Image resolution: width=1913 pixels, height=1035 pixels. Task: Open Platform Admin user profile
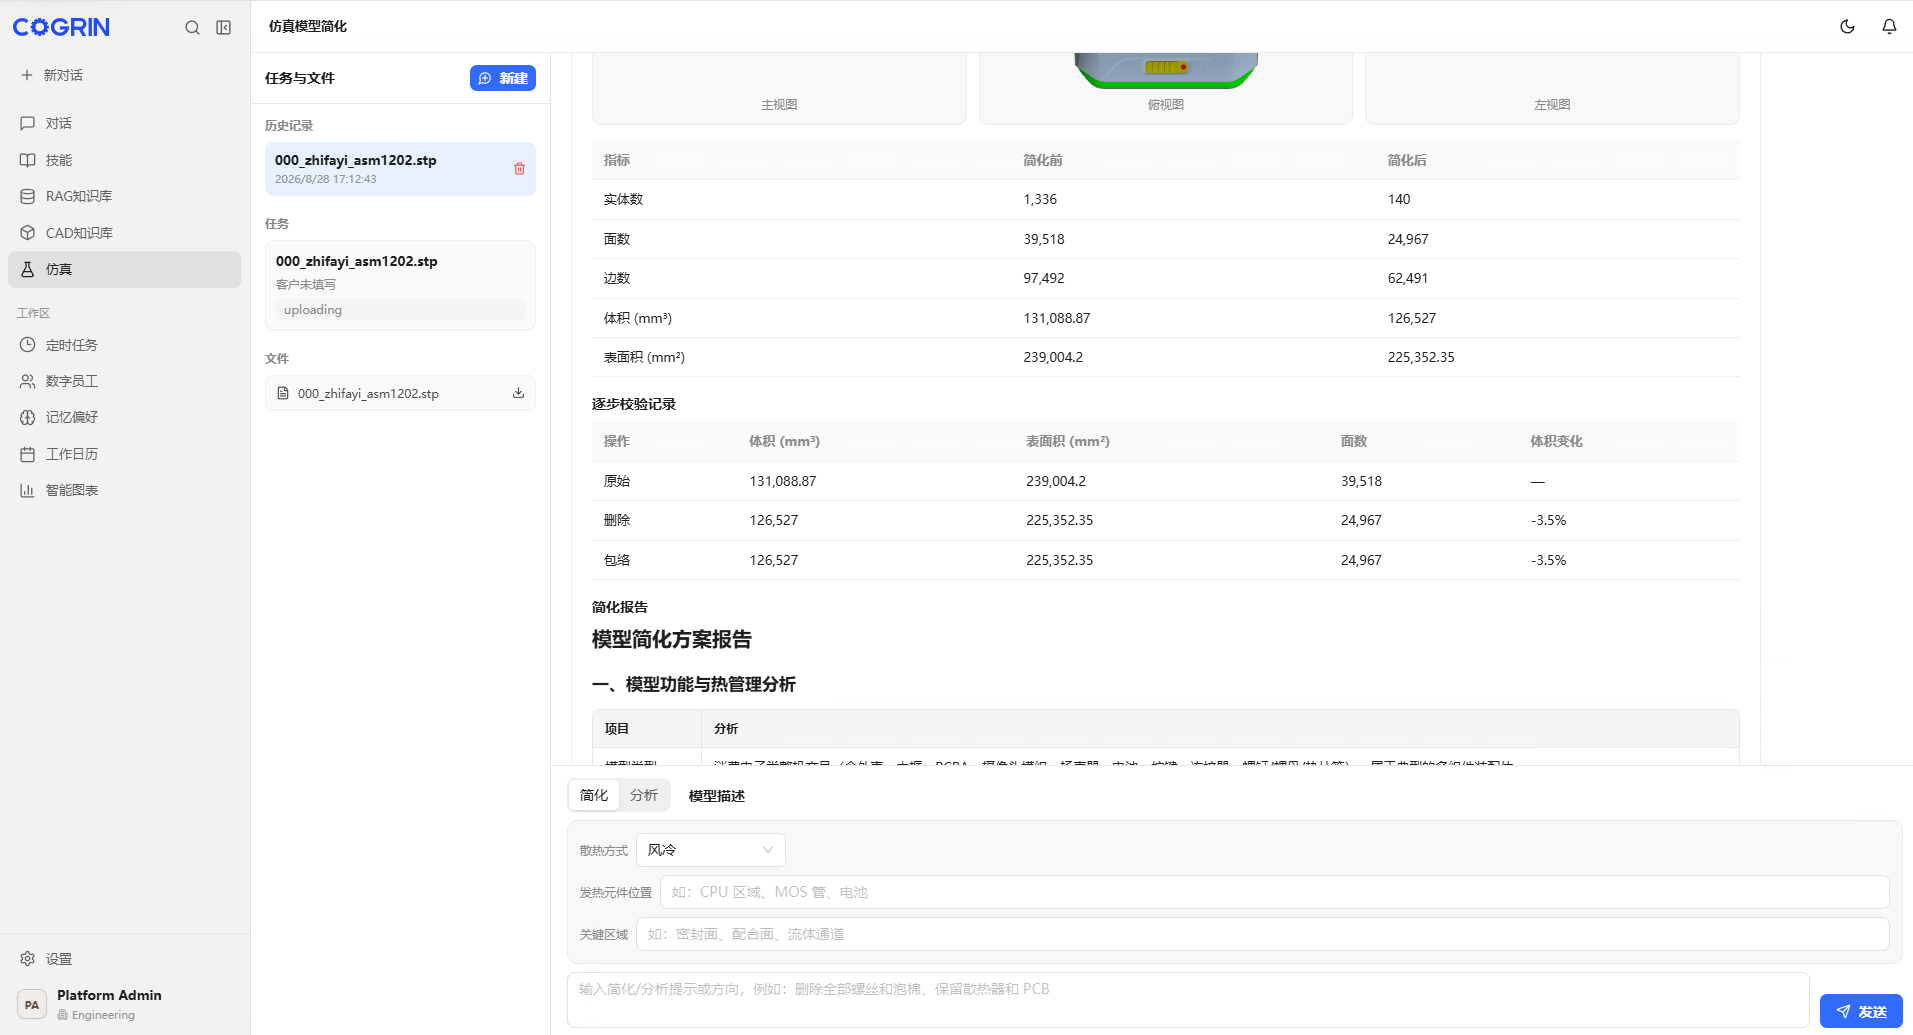[124, 1004]
